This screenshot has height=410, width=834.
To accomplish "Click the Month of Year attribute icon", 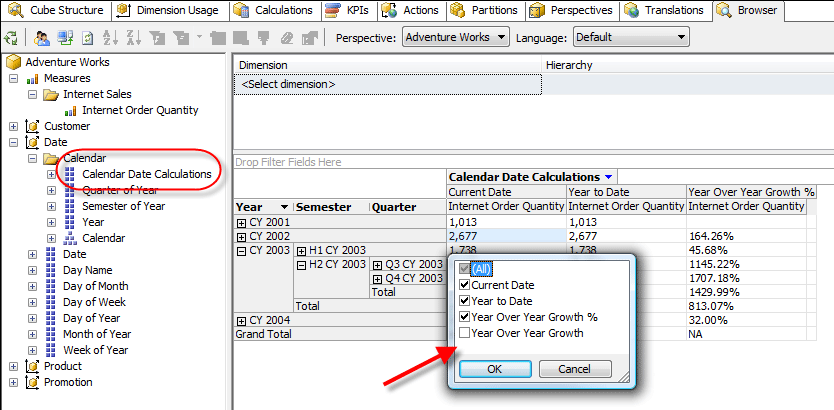I will coord(51,334).
